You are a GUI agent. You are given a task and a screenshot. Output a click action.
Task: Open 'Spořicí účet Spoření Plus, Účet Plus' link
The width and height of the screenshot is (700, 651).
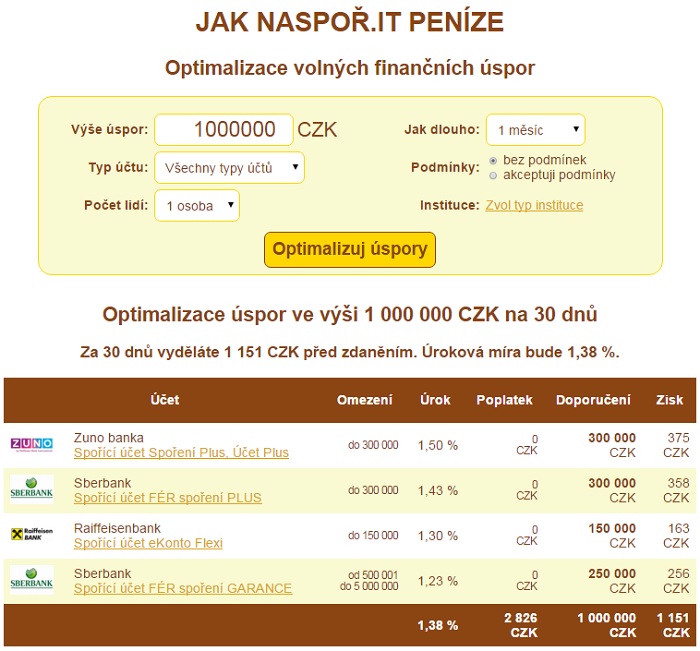[181, 453]
